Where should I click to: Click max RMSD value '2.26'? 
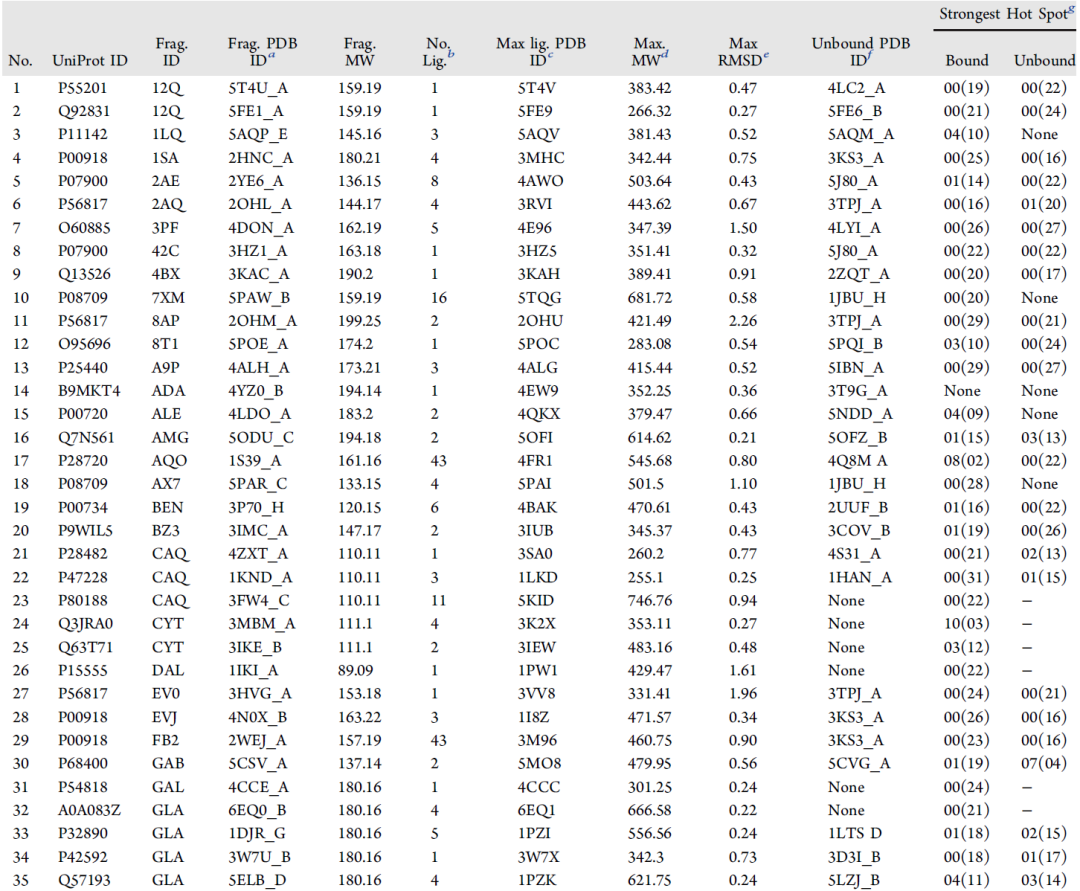coord(742,321)
